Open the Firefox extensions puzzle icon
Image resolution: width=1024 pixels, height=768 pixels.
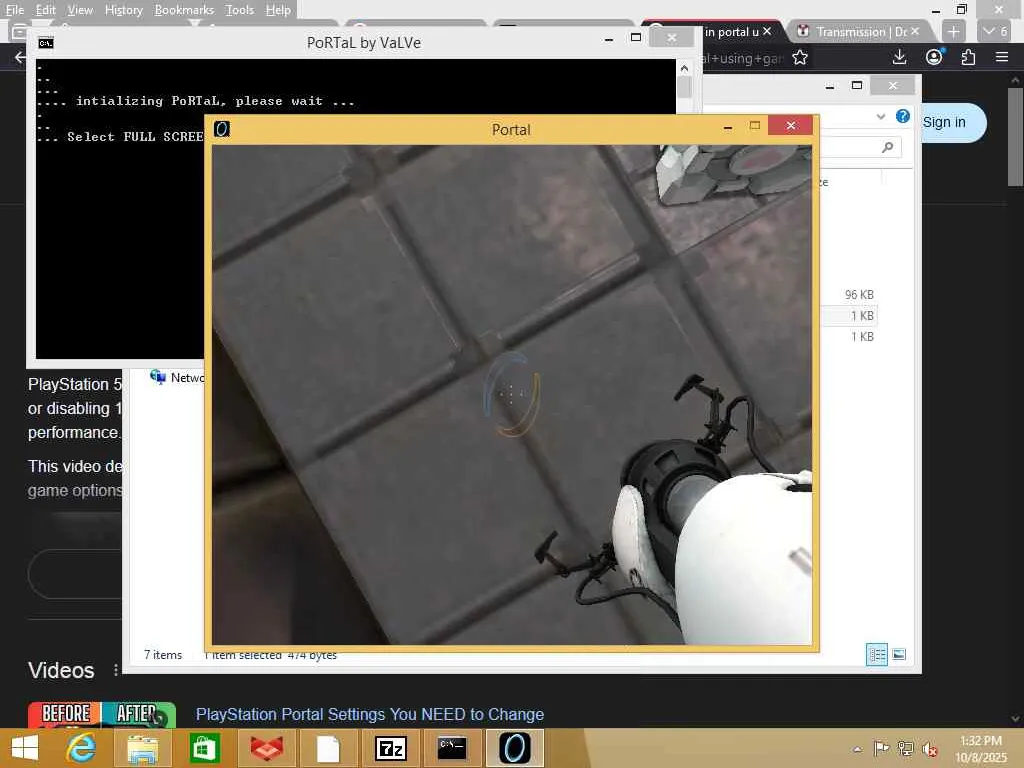[x=968, y=57]
